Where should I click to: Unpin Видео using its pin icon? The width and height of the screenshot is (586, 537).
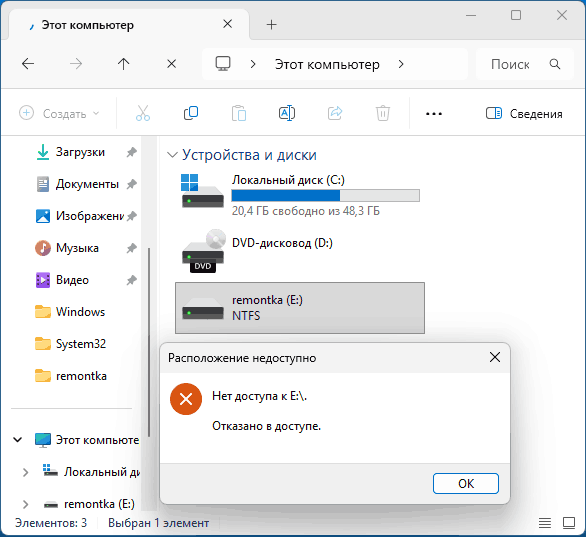132,280
